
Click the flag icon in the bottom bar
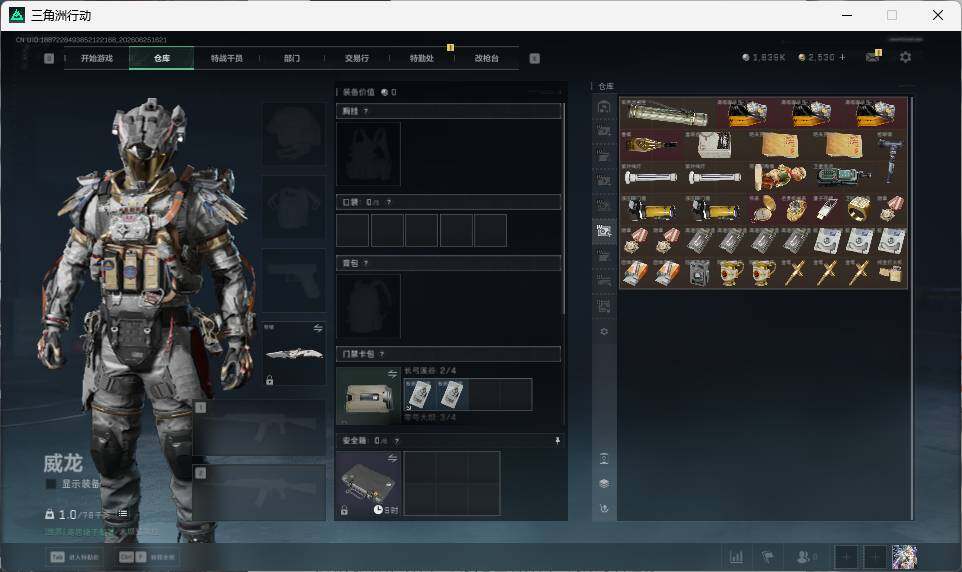point(767,557)
